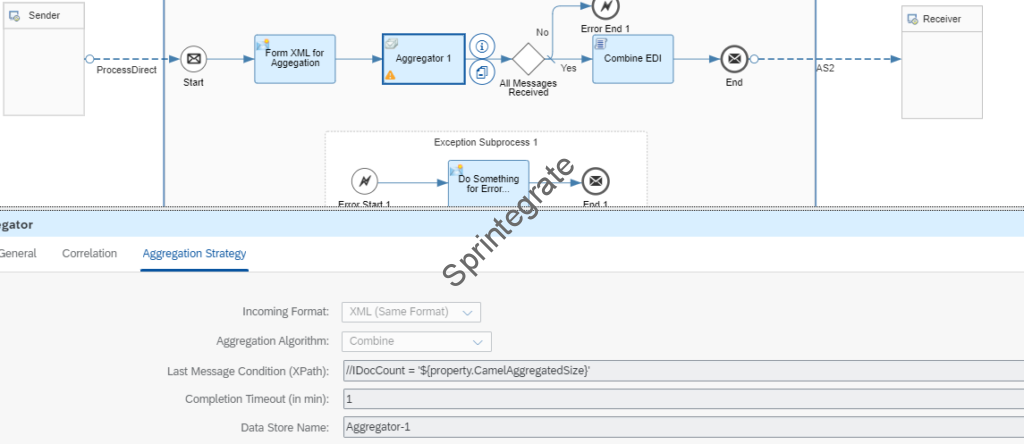Screen dimensions: 1024x444
Task: Click the End message event icon
Action: click(734, 59)
